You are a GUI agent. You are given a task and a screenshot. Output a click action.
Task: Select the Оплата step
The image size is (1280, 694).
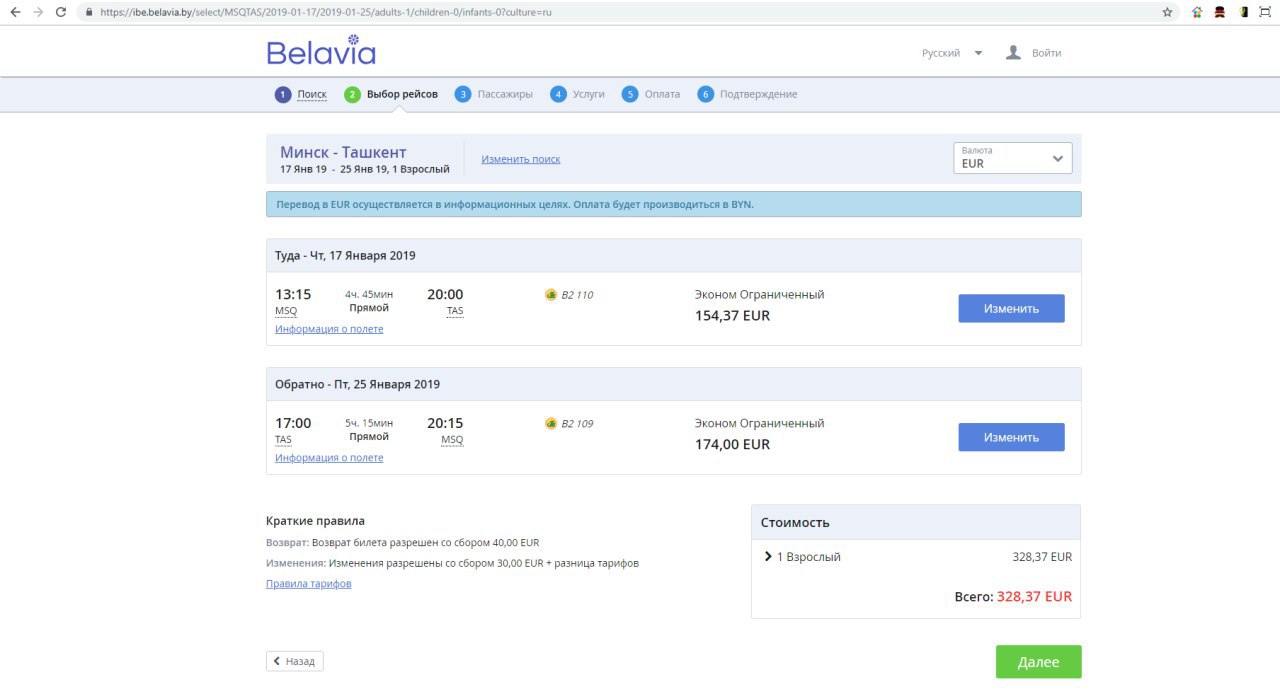pyautogui.click(x=662, y=94)
